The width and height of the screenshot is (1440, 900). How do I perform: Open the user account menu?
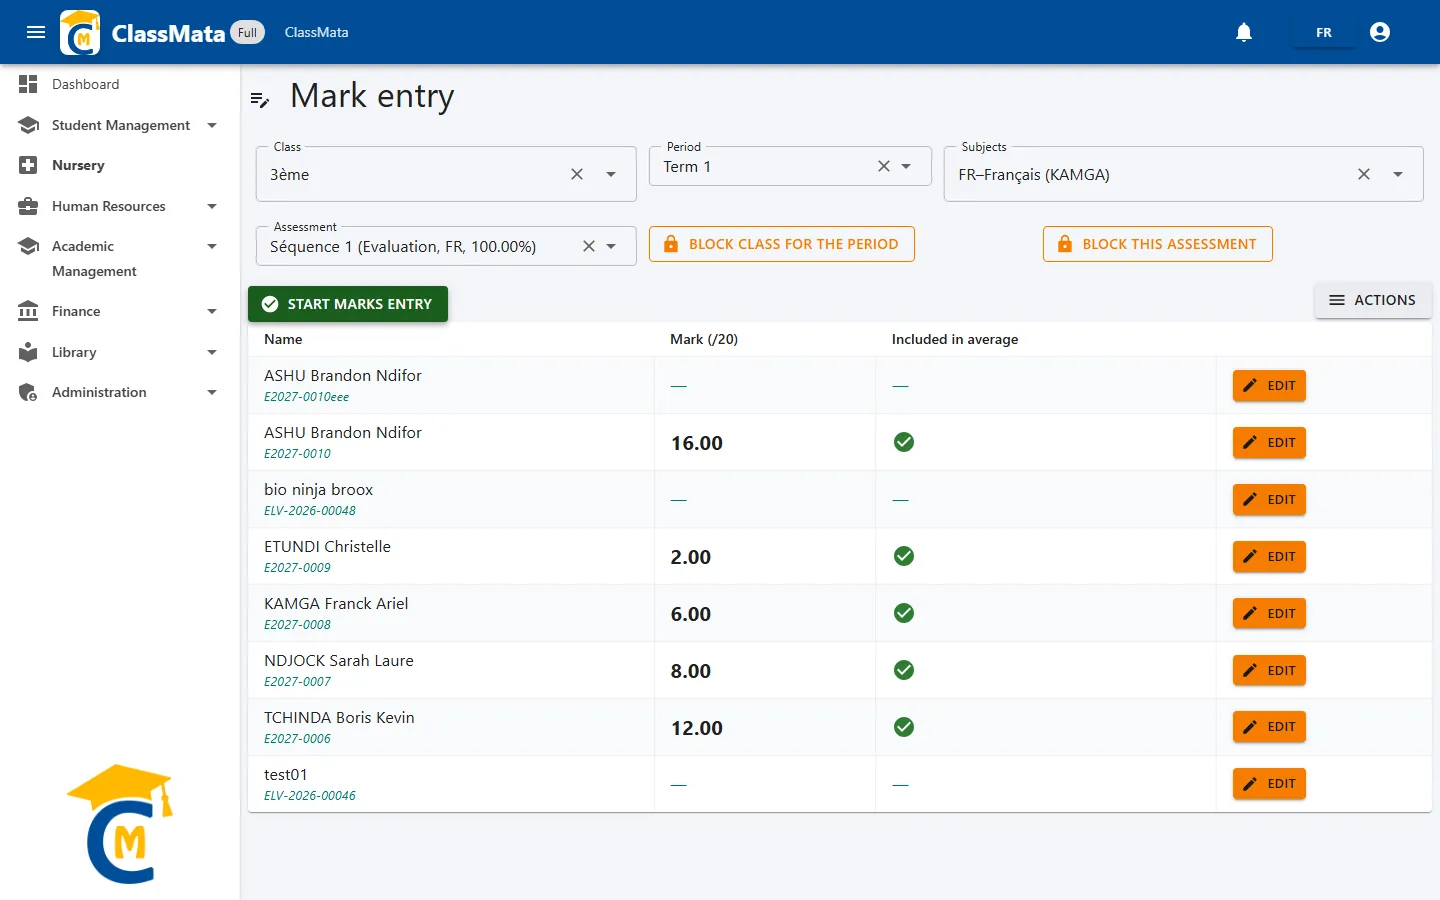point(1380,32)
